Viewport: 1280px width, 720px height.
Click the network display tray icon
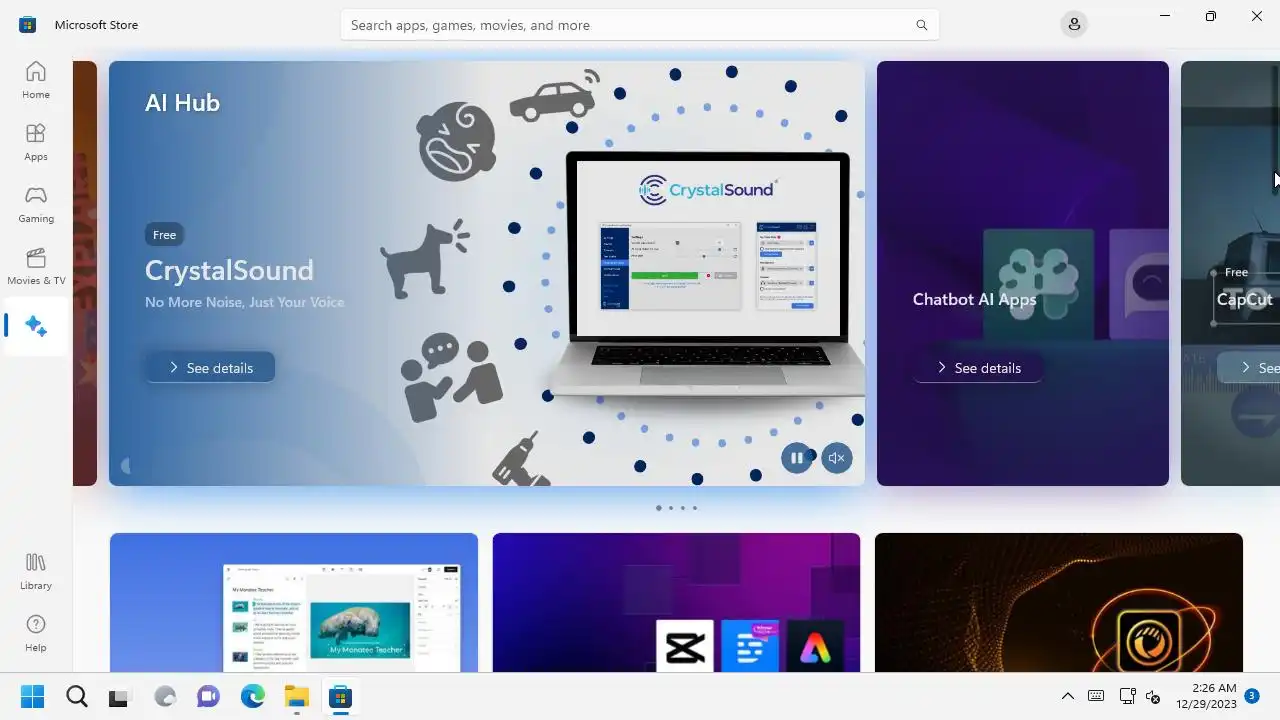[1127, 696]
